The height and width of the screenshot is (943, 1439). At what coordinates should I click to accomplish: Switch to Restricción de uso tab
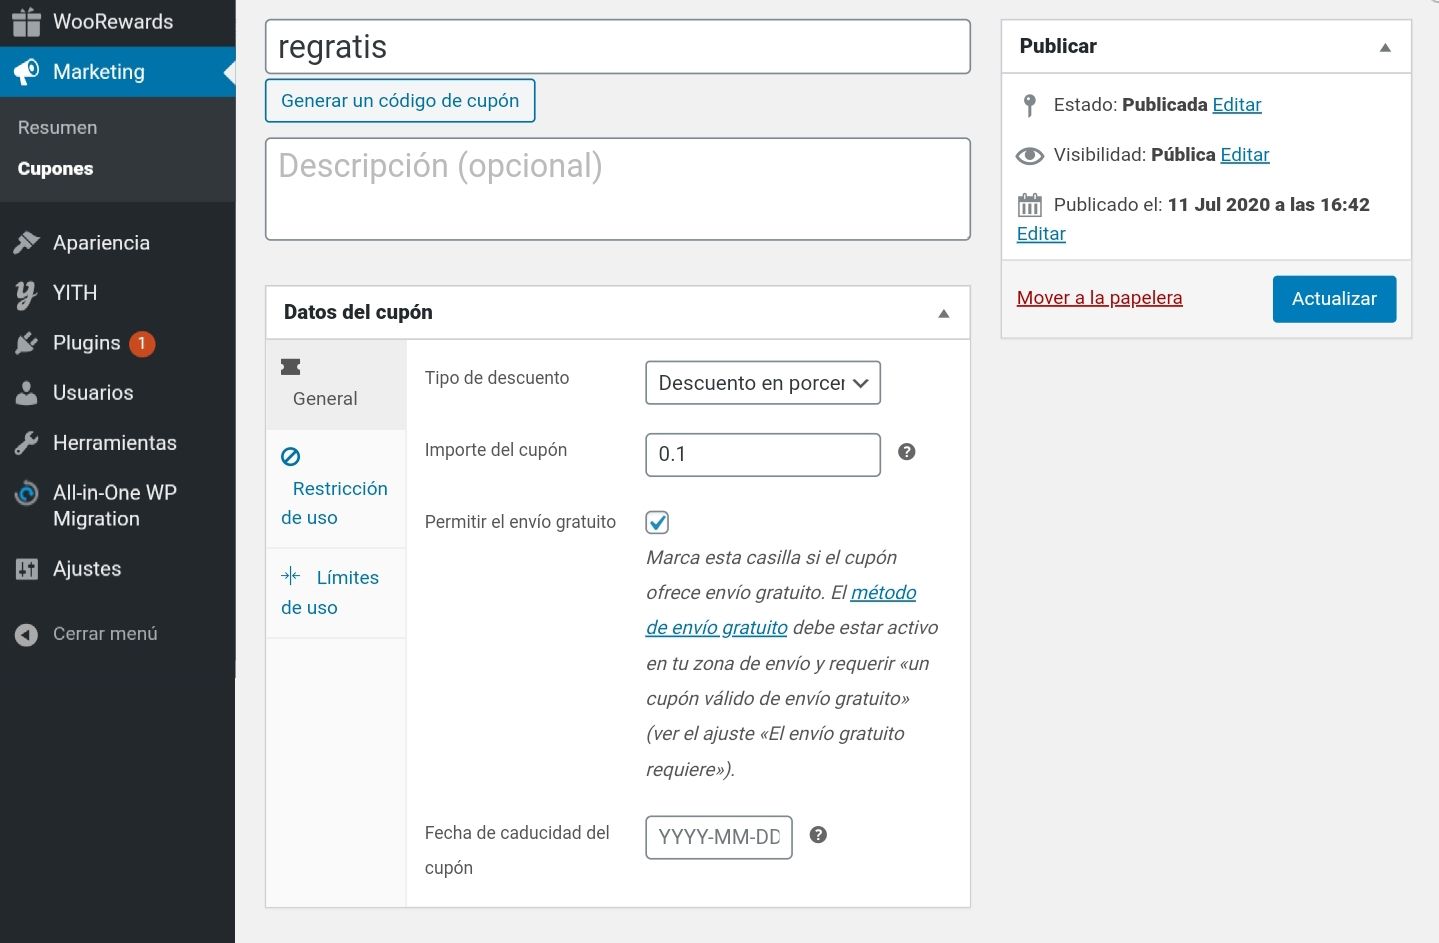coord(336,489)
